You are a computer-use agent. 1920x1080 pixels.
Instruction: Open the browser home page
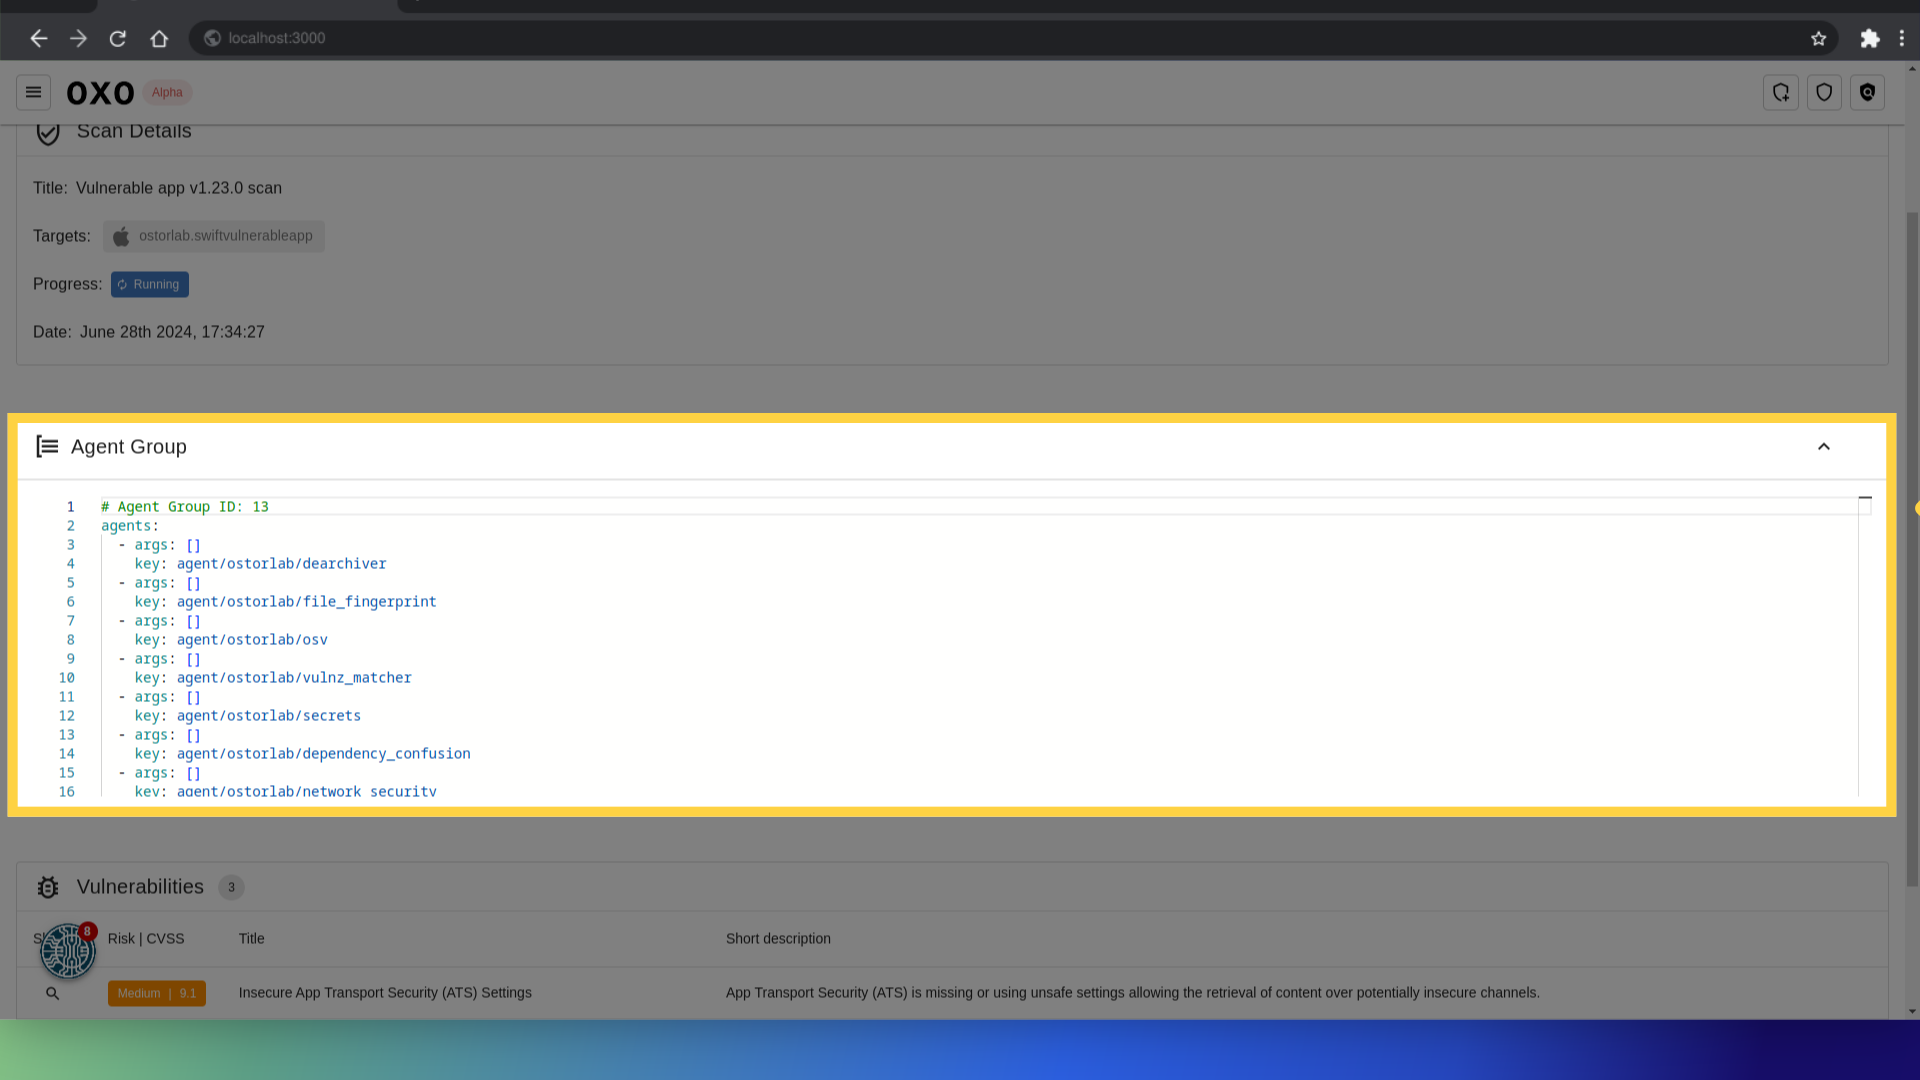[159, 38]
